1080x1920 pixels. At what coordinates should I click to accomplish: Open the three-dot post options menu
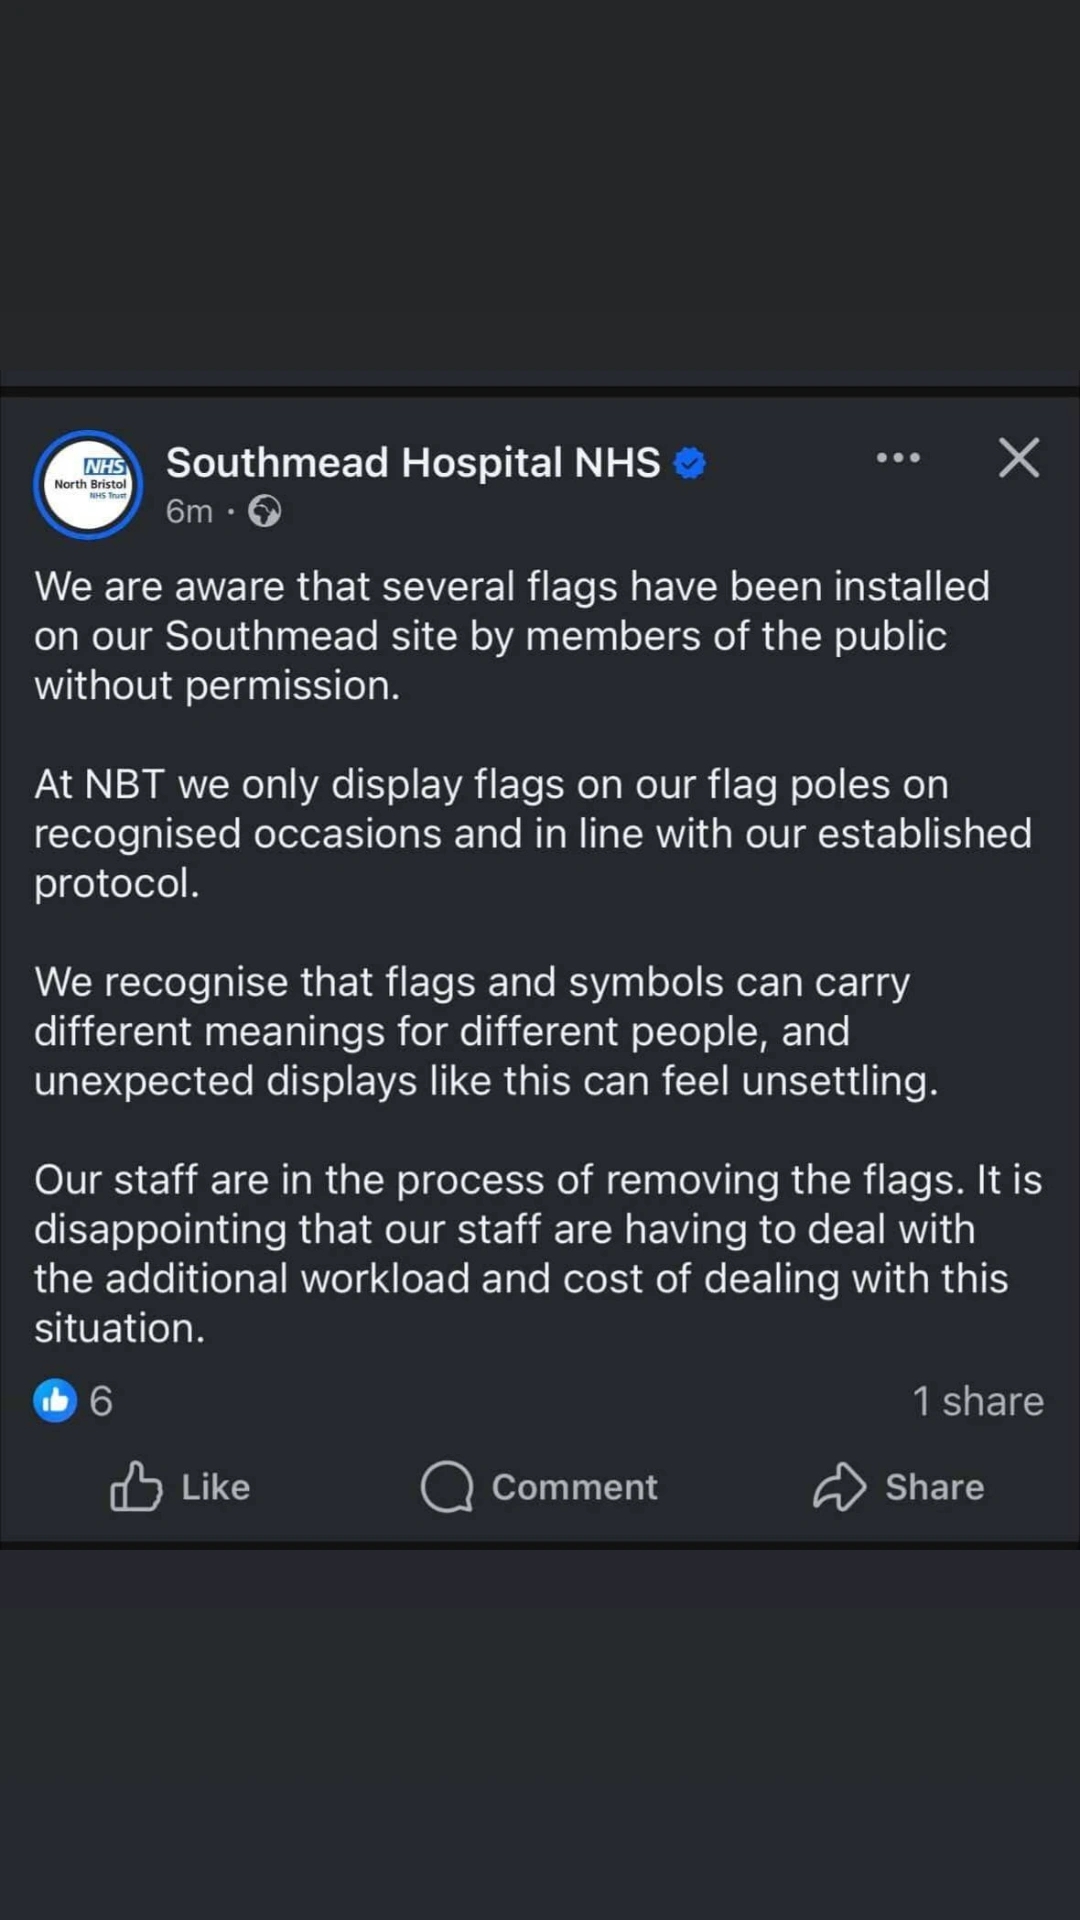pyautogui.click(x=898, y=458)
